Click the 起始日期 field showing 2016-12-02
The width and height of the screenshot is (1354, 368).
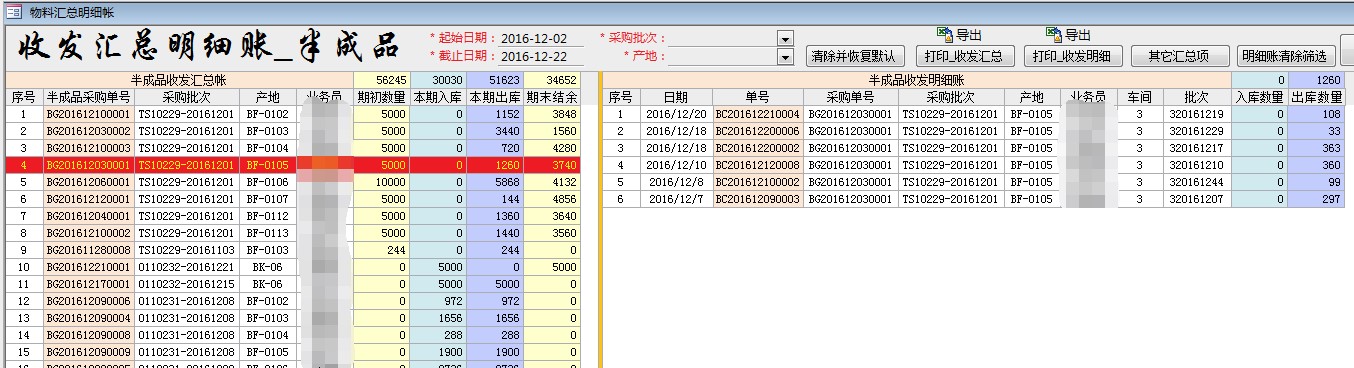point(541,38)
